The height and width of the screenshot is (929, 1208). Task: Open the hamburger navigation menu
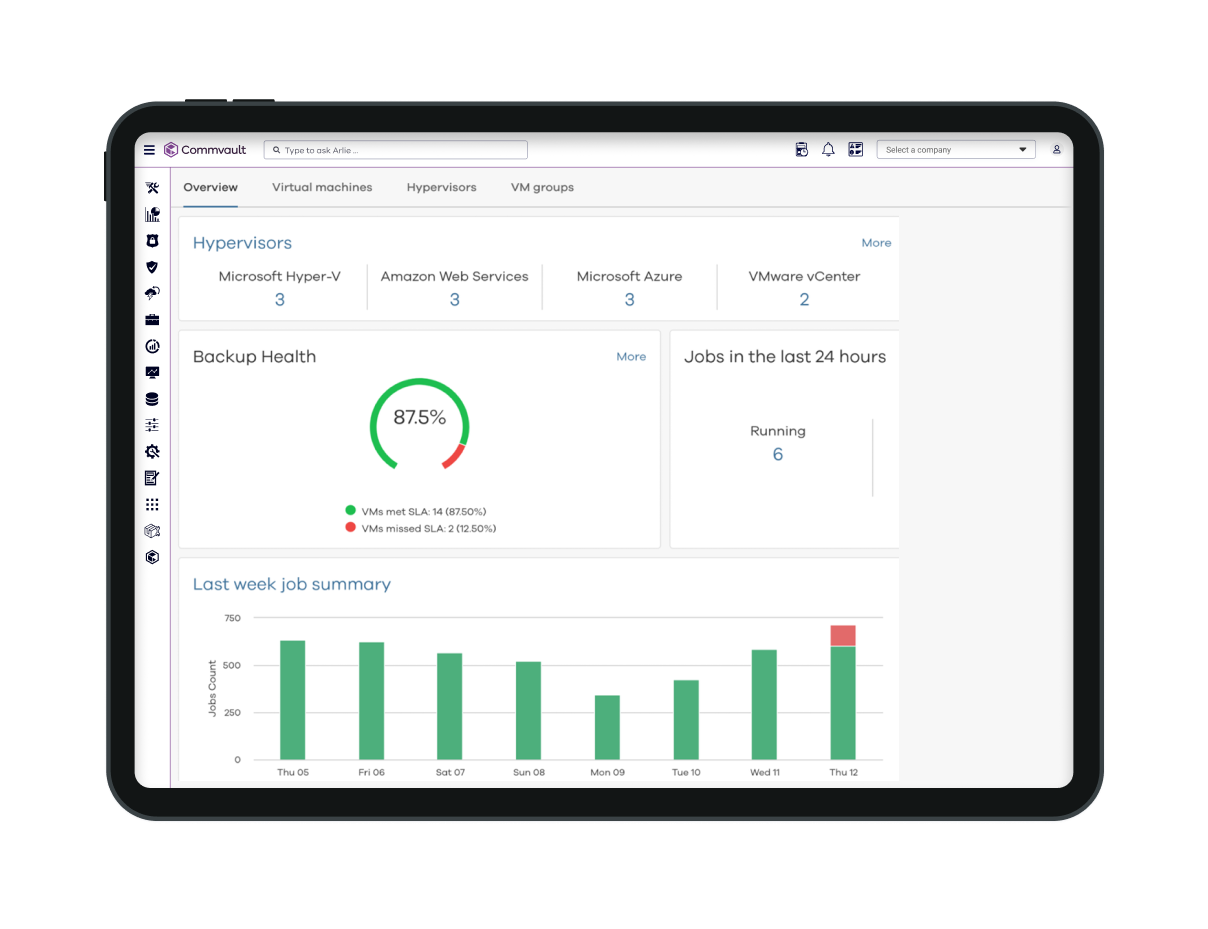(149, 150)
